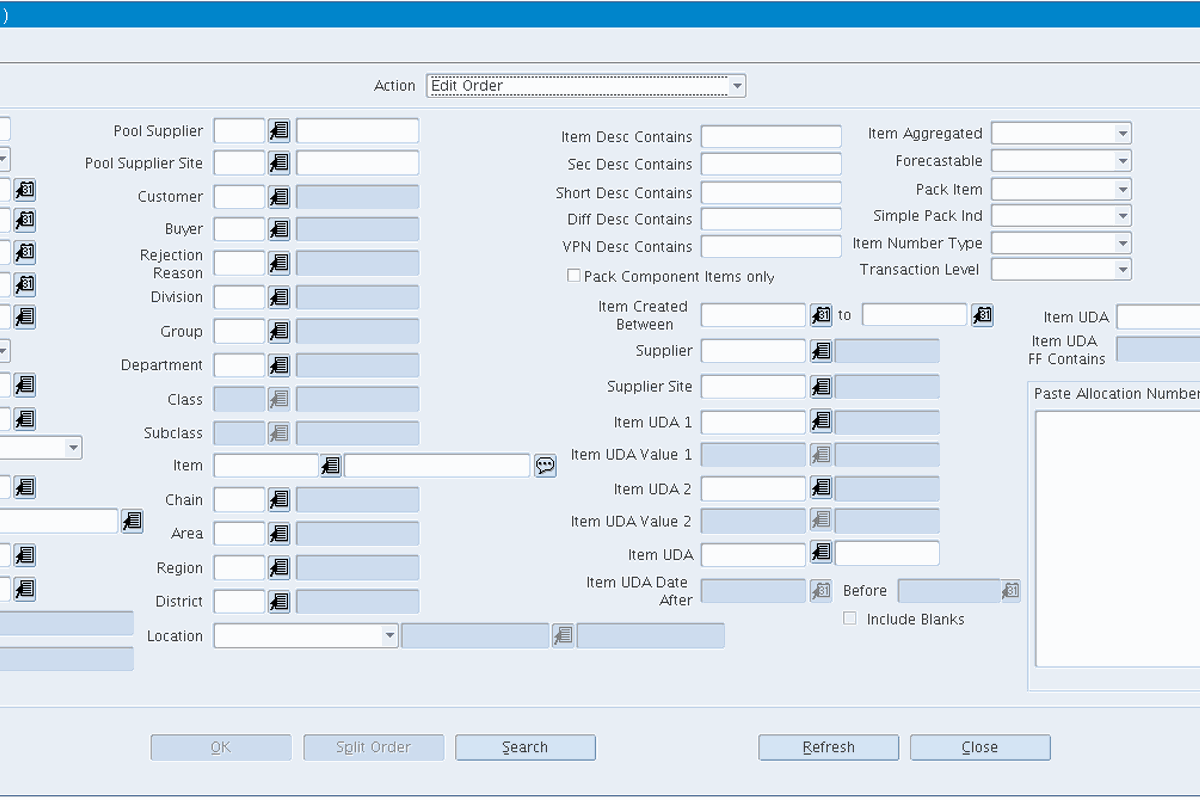
Task: Open the Item UDA 1 lookup icon
Action: click(821, 422)
